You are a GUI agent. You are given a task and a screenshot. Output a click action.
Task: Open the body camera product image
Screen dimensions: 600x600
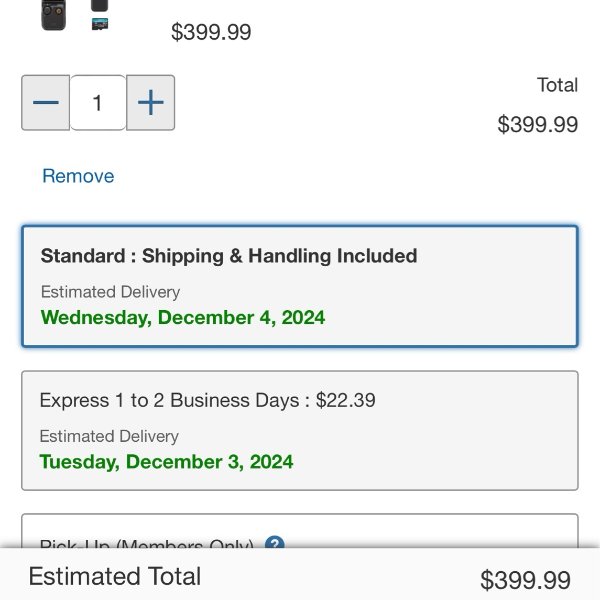[x=54, y=14]
